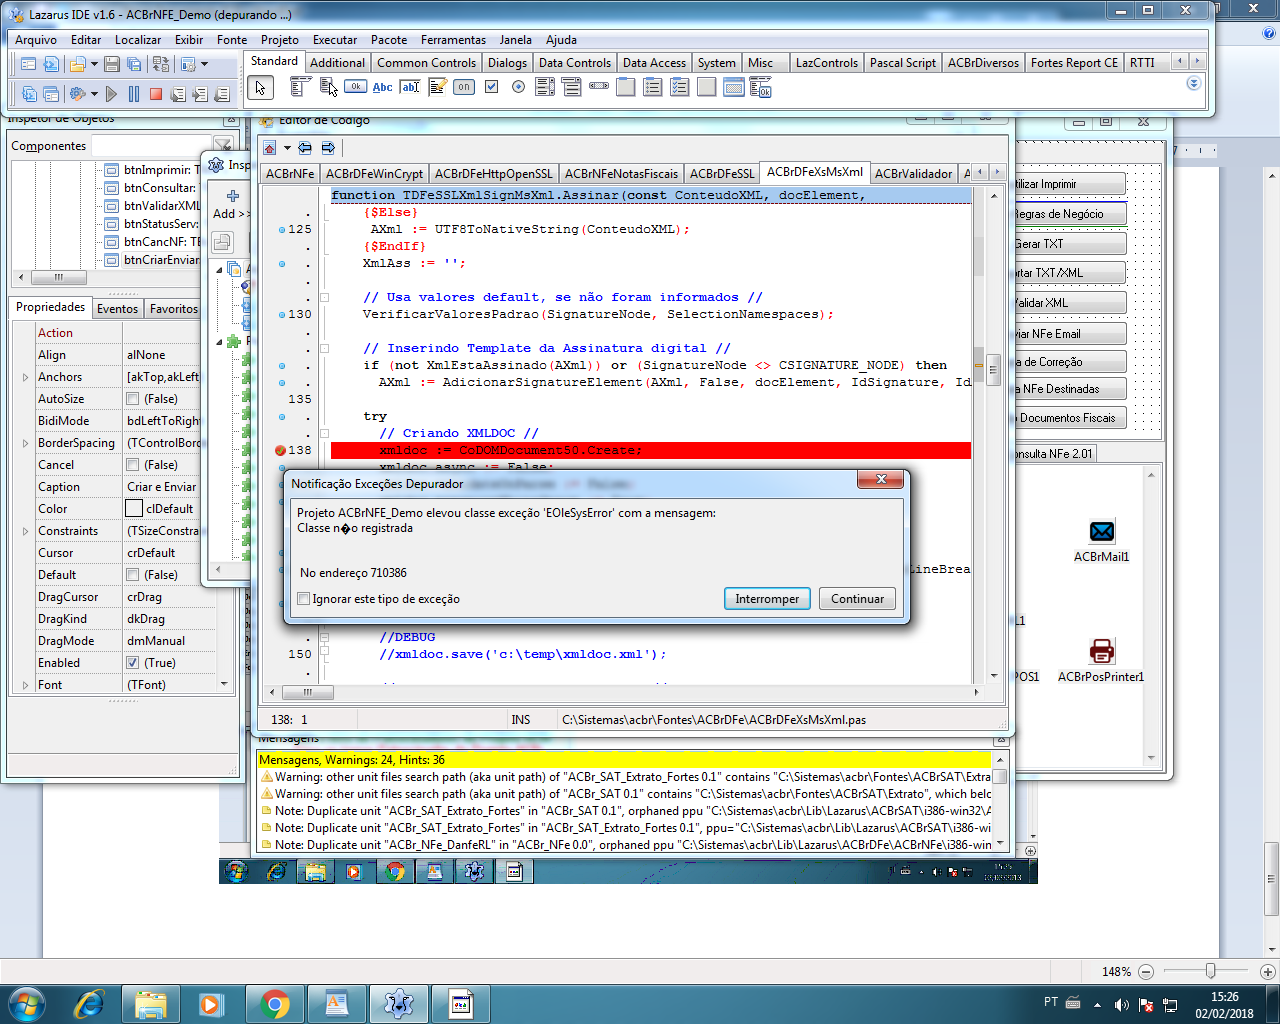This screenshot has width=1280, height=1024.
Task: Select btnCriarEnviar in components tree
Action: [161, 260]
